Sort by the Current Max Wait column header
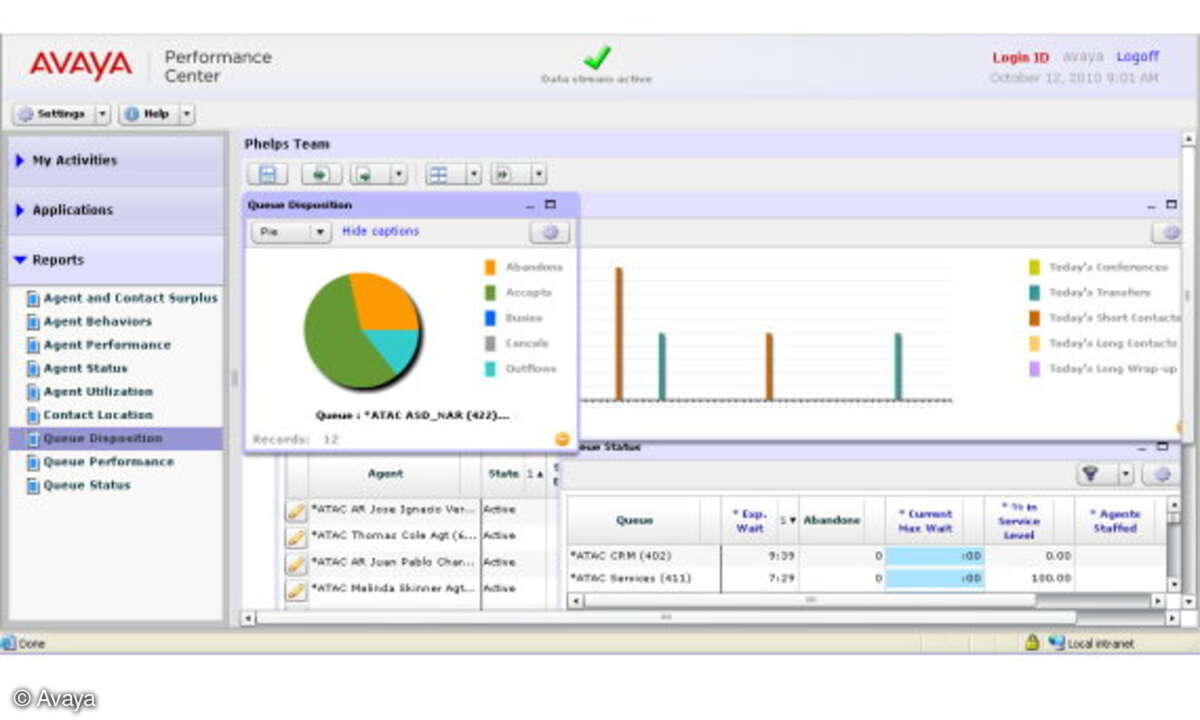Image resolution: width=1200 pixels, height=720 pixels. (925, 520)
